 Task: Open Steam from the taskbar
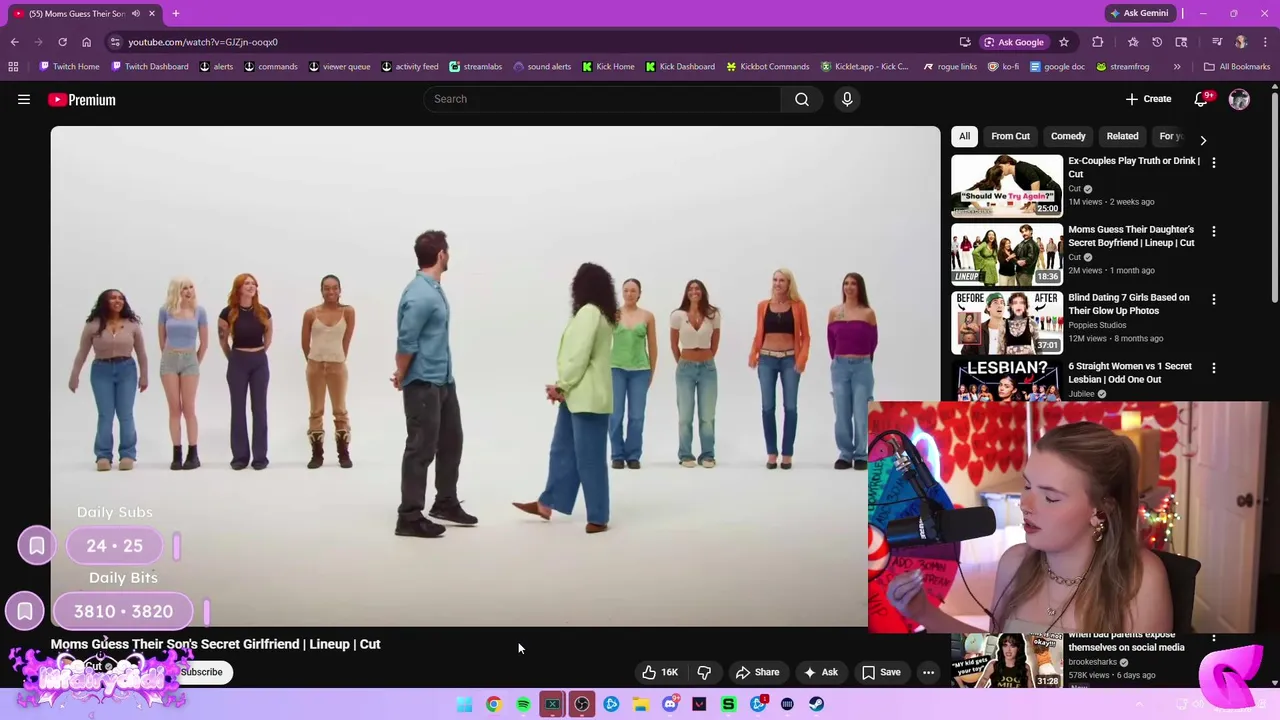coord(816,704)
